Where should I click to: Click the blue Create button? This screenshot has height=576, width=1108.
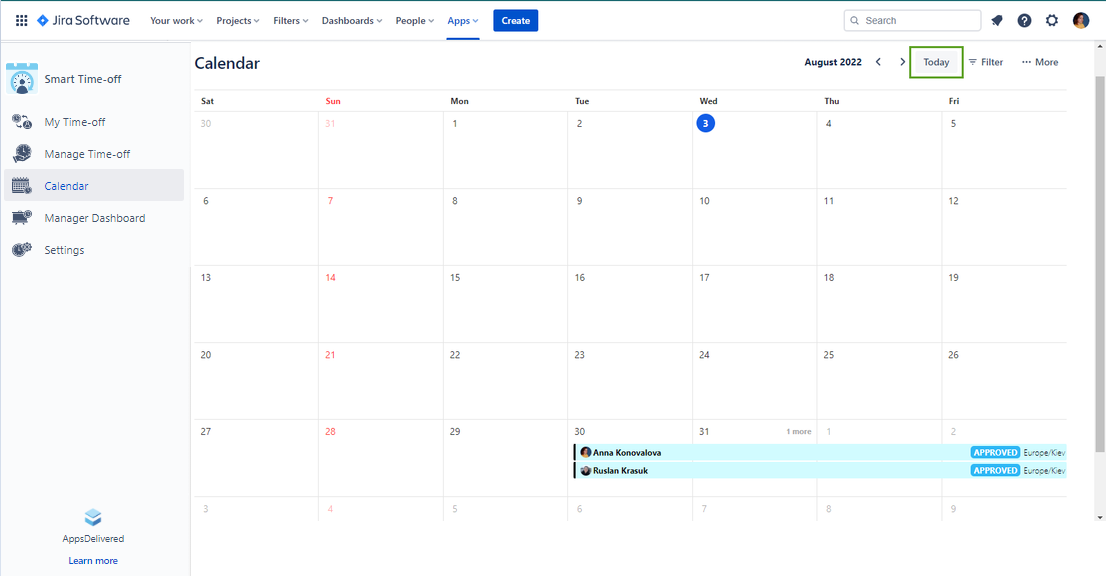pyautogui.click(x=515, y=20)
